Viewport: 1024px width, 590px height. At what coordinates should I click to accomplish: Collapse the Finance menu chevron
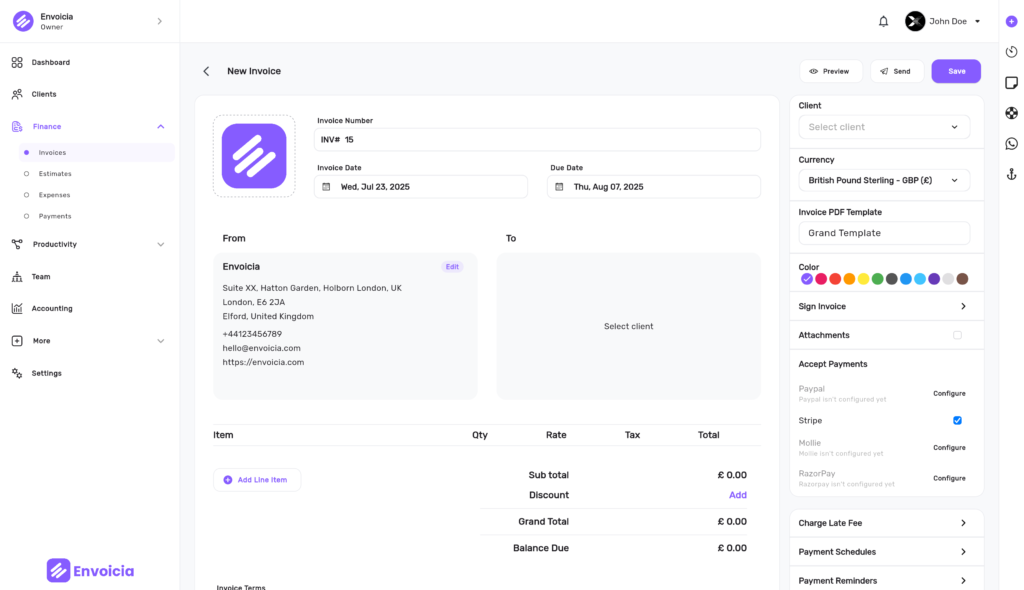tap(161, 127)
